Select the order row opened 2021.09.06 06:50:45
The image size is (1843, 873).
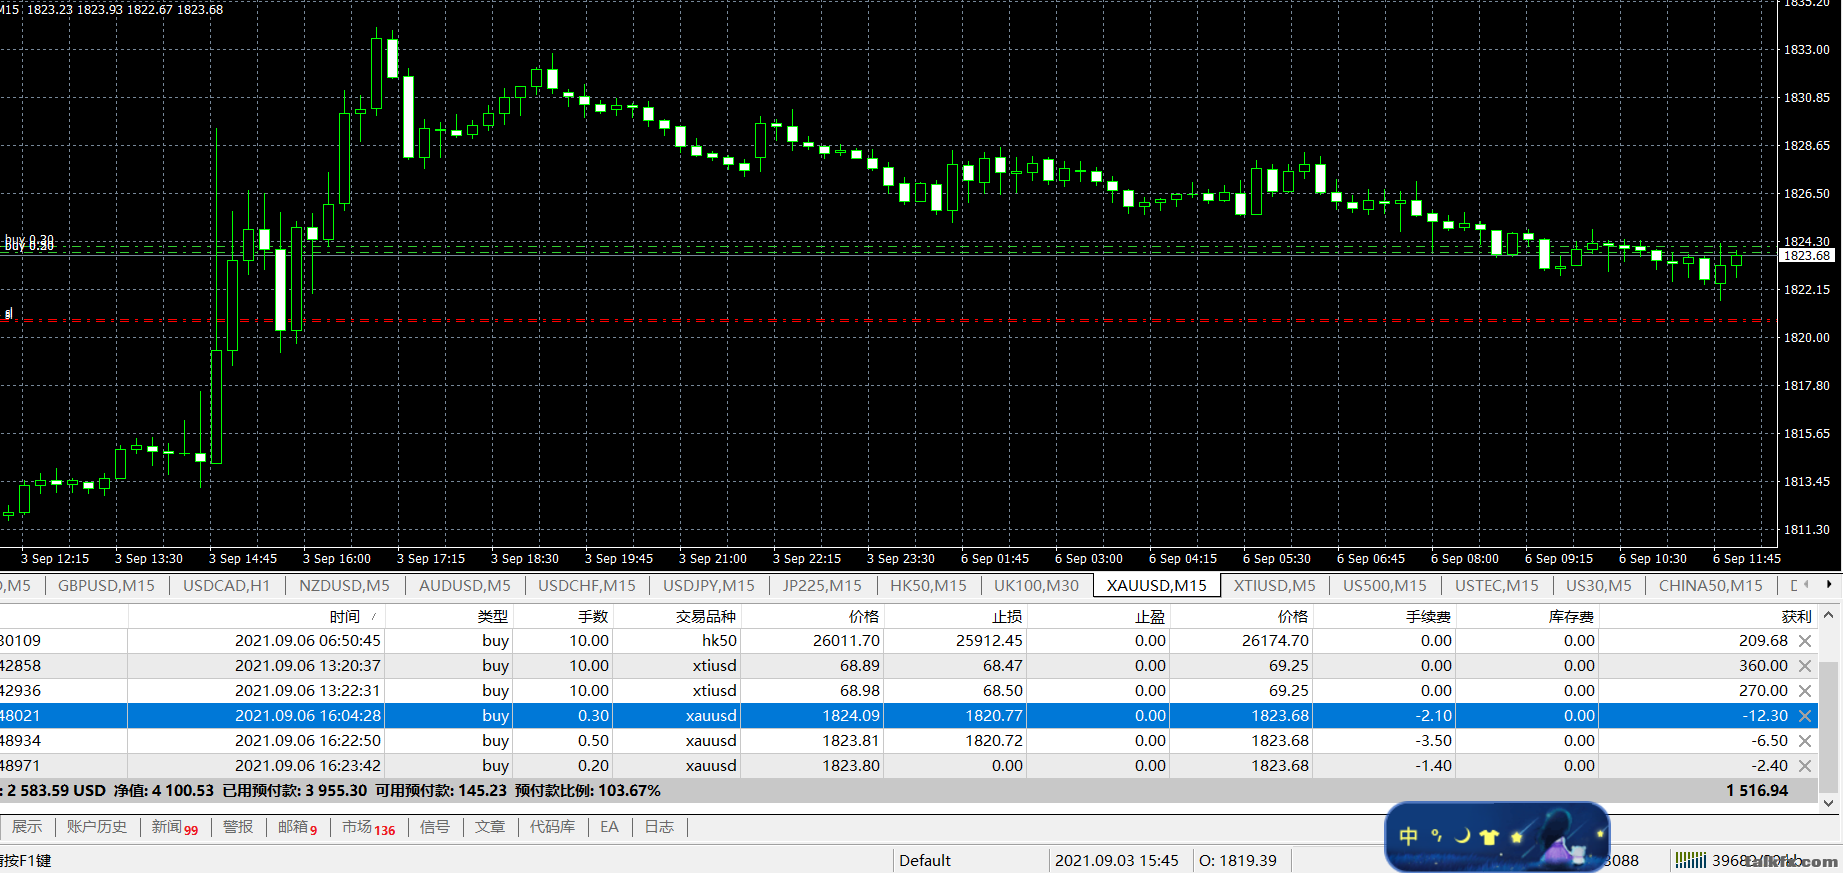pyautogui.click(x=908, y=641)
